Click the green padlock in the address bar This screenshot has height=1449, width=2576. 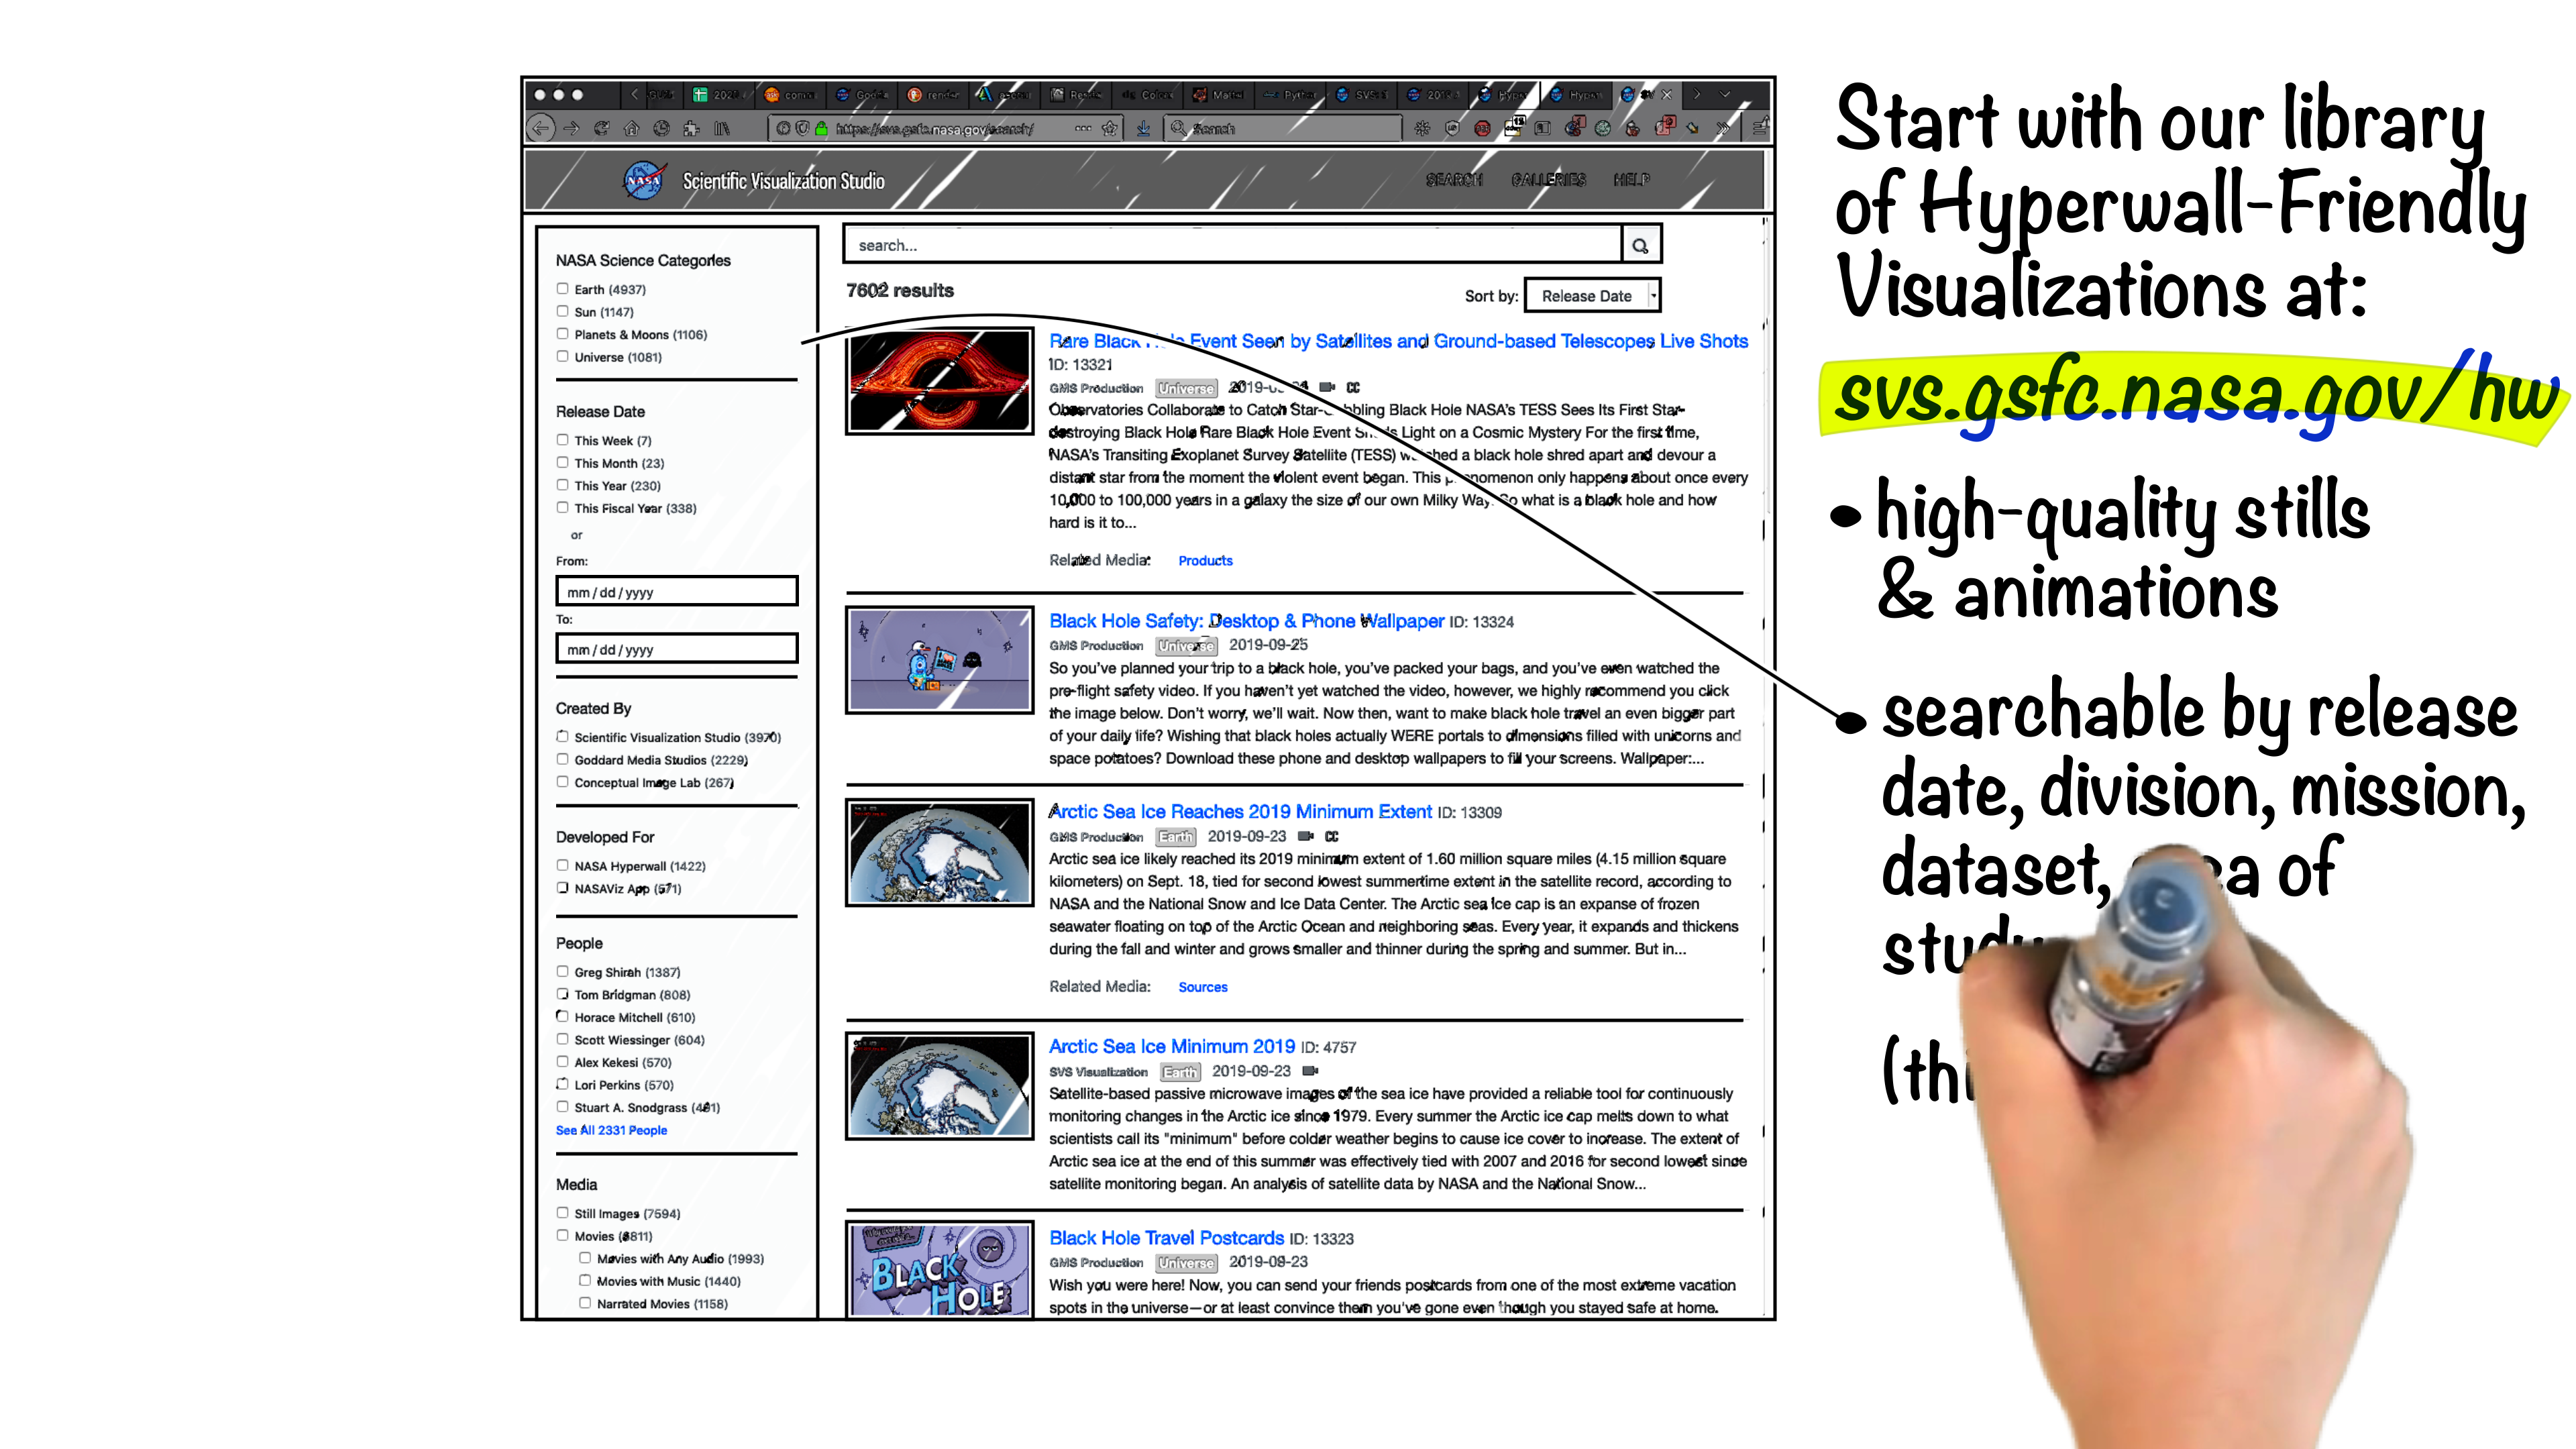[x=822, y=128]
